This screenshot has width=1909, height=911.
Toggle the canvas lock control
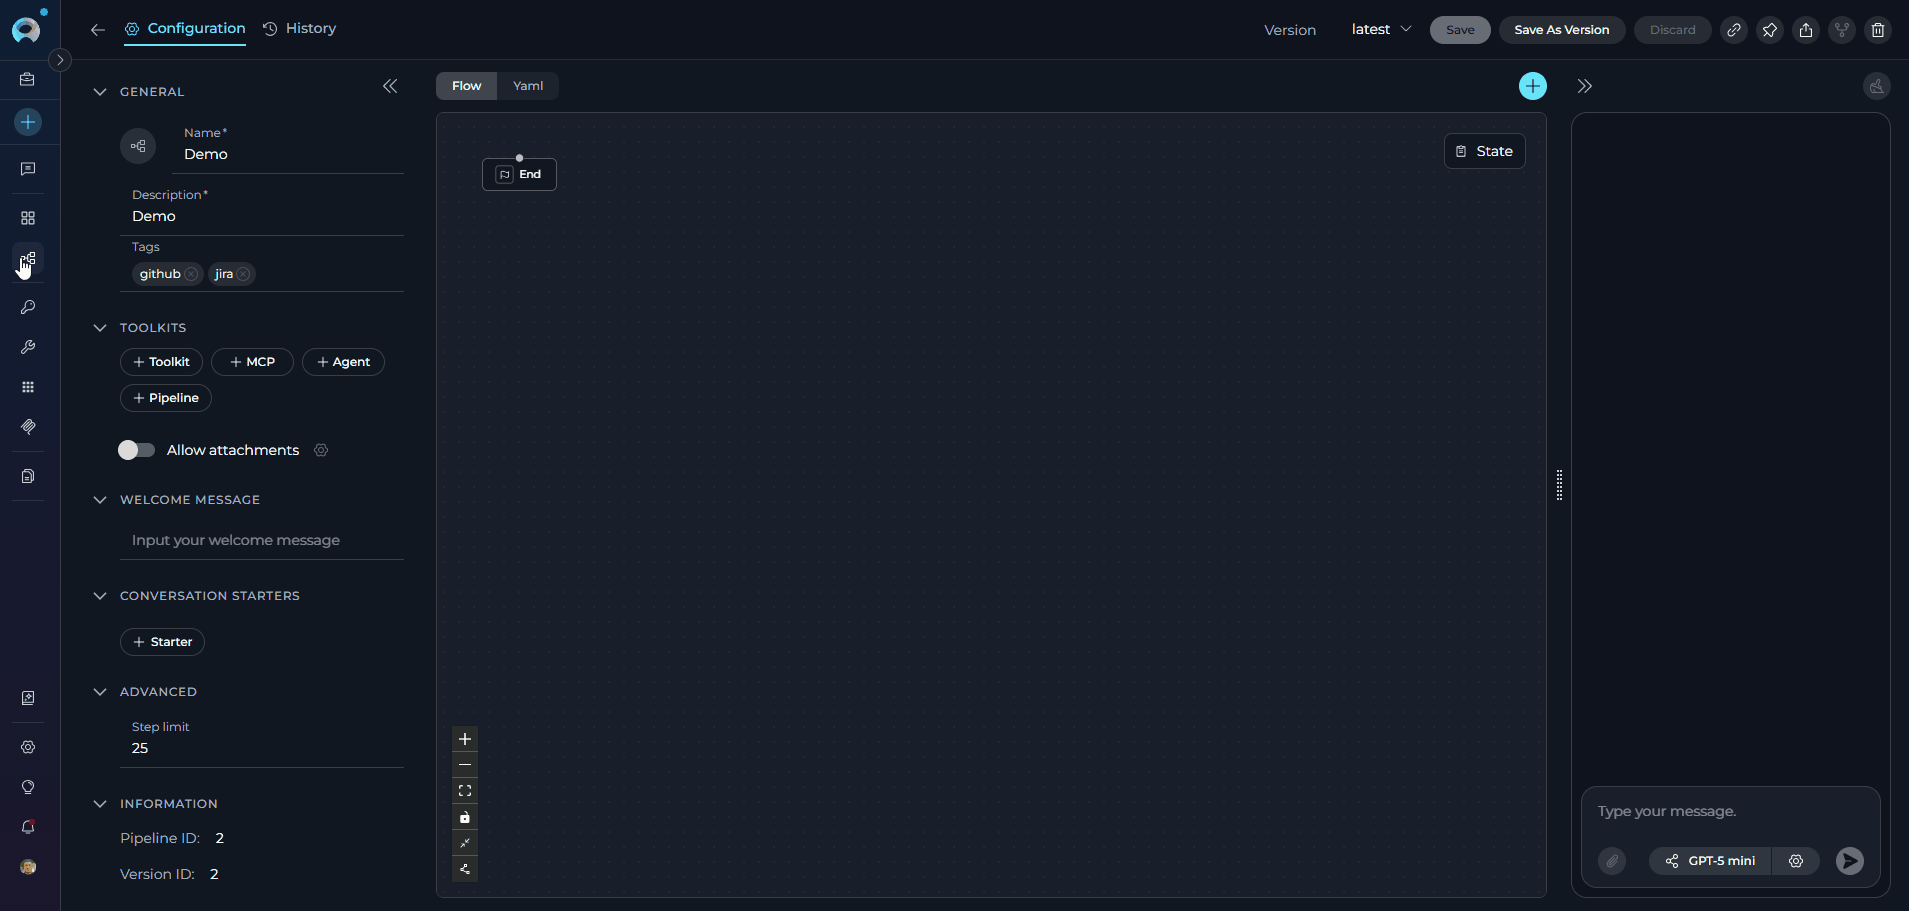465,817
